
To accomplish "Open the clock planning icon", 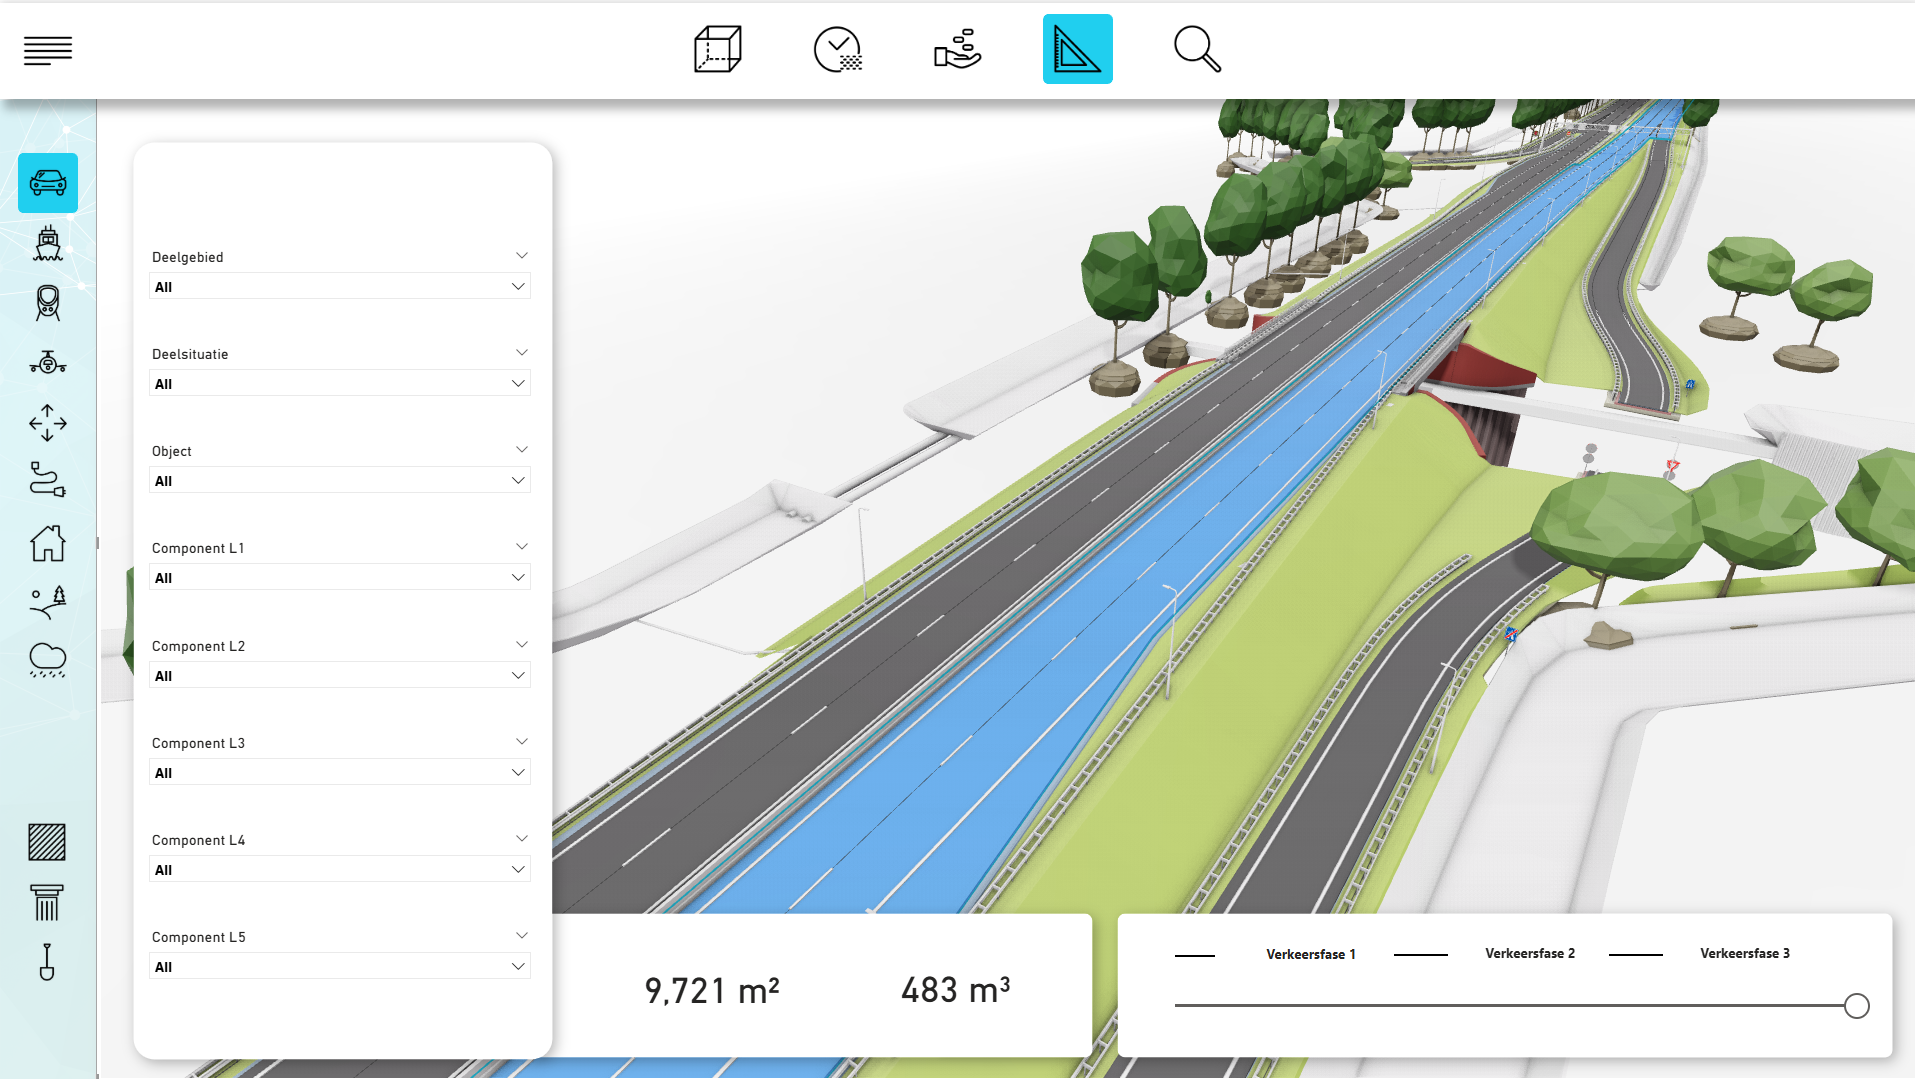I will tap(837, 50).
